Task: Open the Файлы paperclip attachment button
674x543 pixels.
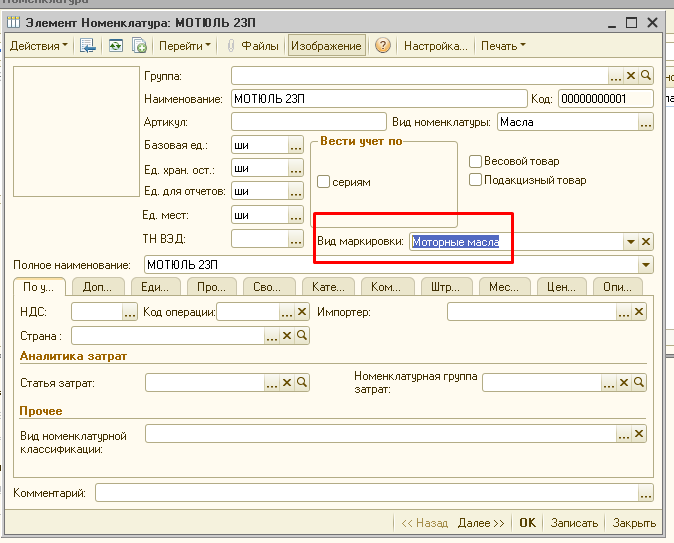Action: (252, 46)
